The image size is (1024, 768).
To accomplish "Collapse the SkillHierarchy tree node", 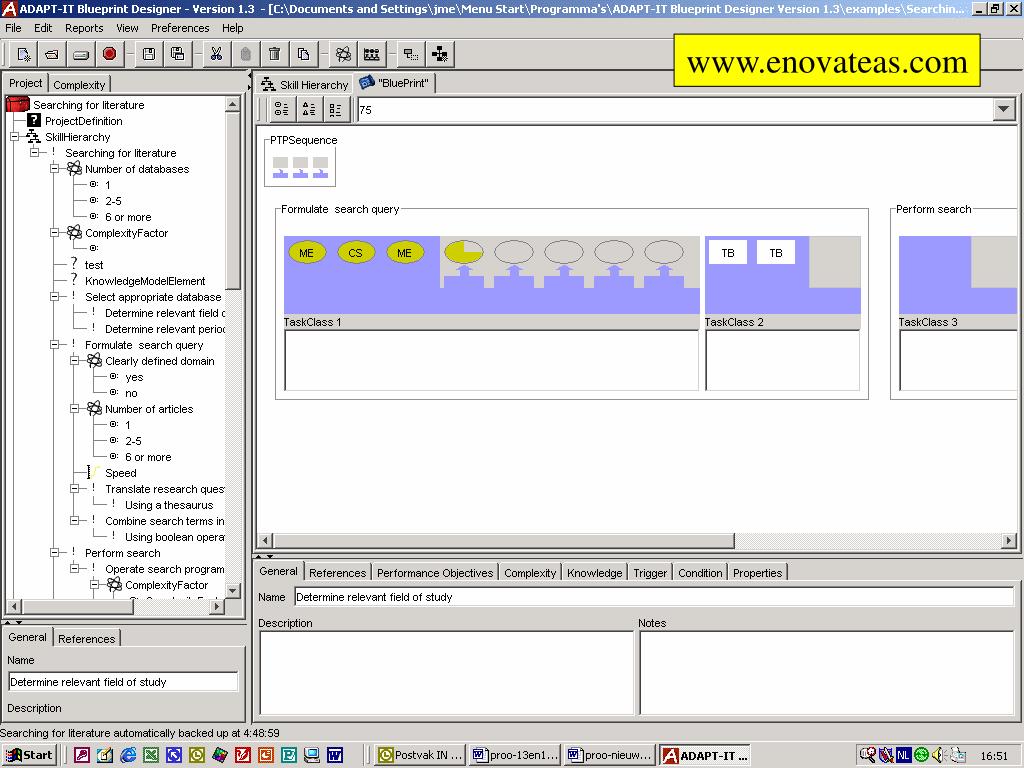I will 14,136.
